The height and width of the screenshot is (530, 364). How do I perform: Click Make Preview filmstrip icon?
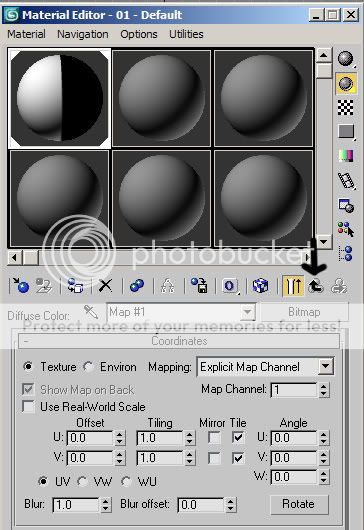point(346,181)
